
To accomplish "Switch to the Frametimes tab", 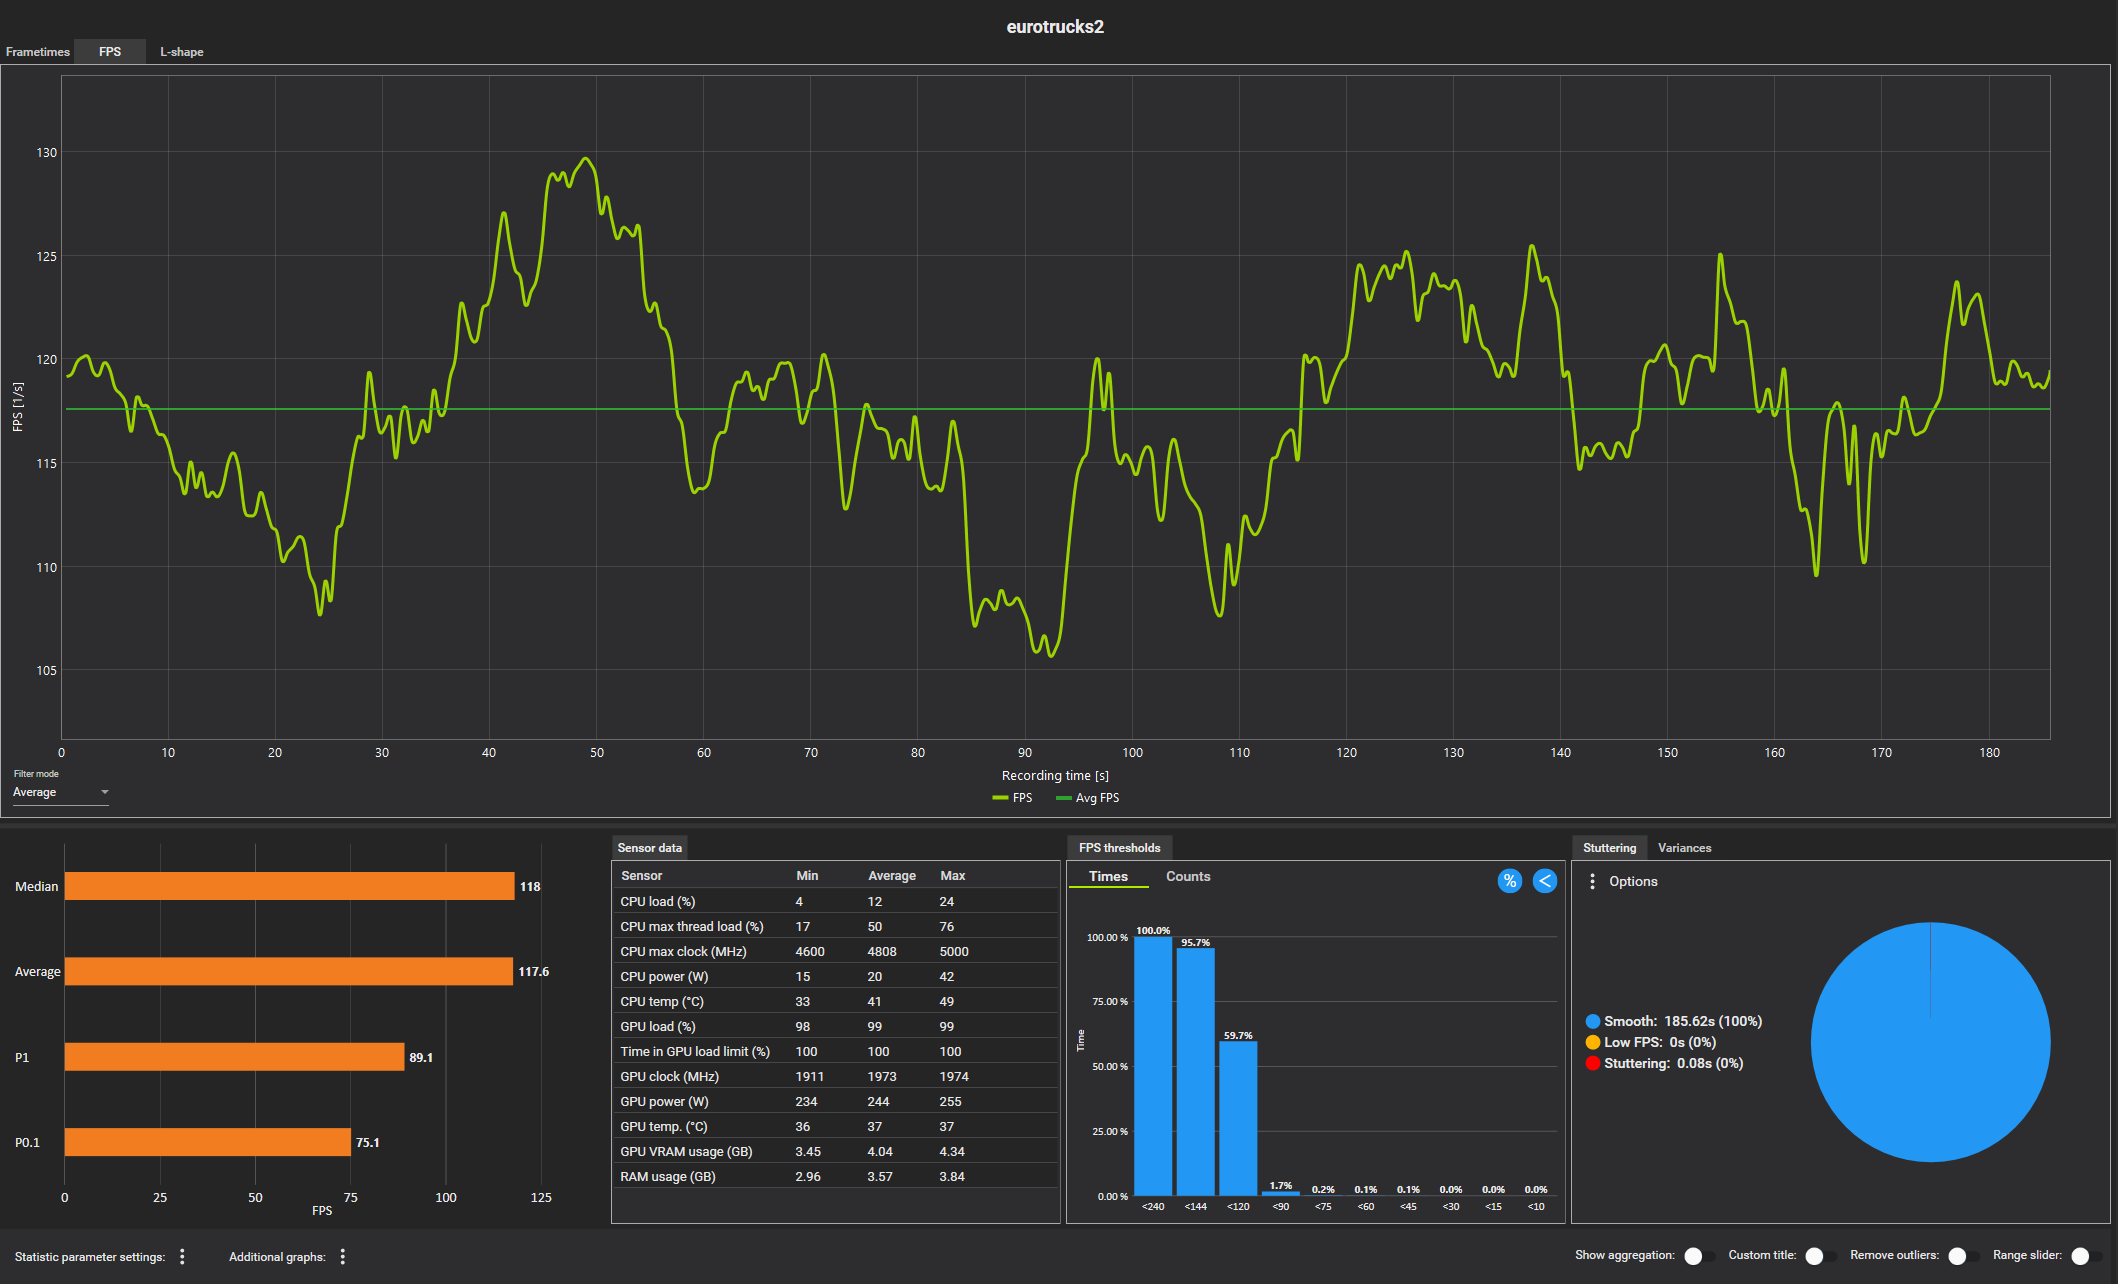I will tap(38, 52).
